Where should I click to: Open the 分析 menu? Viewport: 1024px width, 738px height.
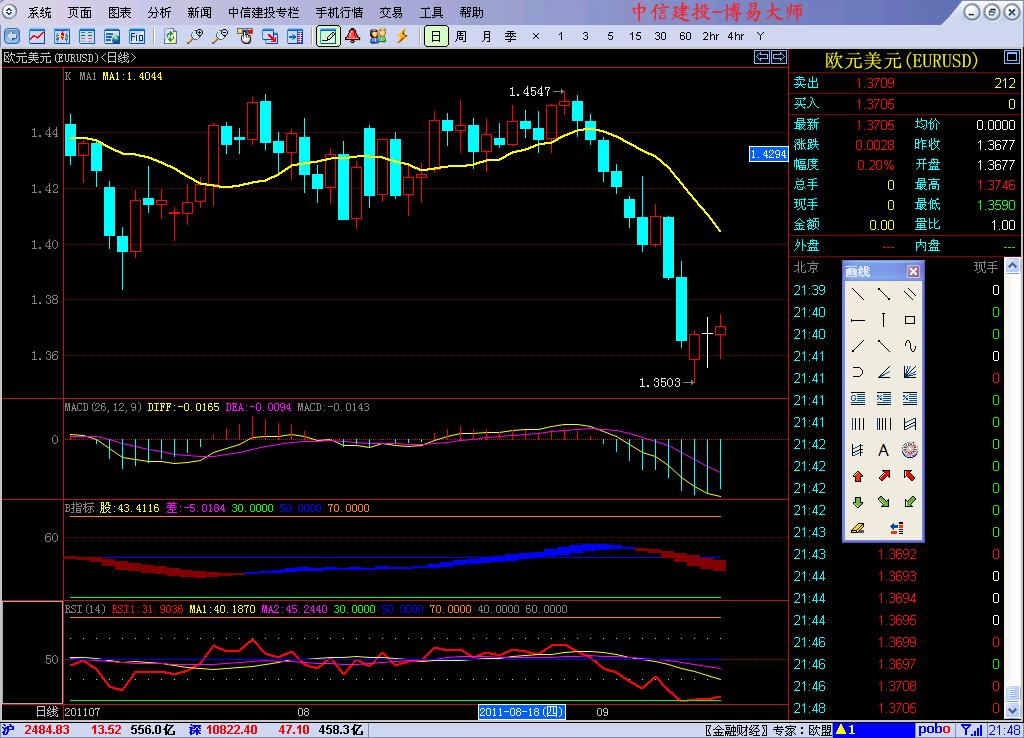click(159, 12)
